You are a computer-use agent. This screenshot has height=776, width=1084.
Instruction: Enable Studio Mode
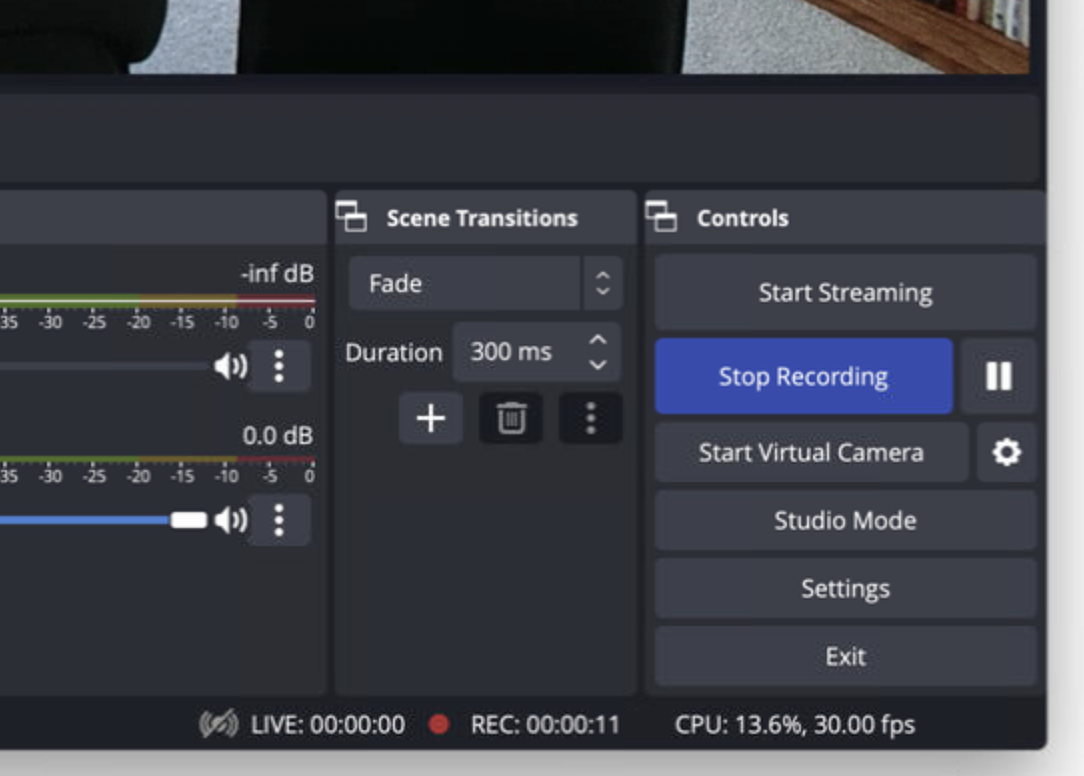(x=845, y=520)
